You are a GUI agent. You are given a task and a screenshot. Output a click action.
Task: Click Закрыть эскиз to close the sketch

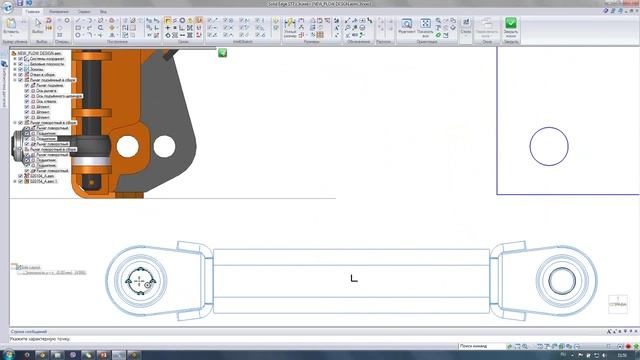tap(511, 27)
